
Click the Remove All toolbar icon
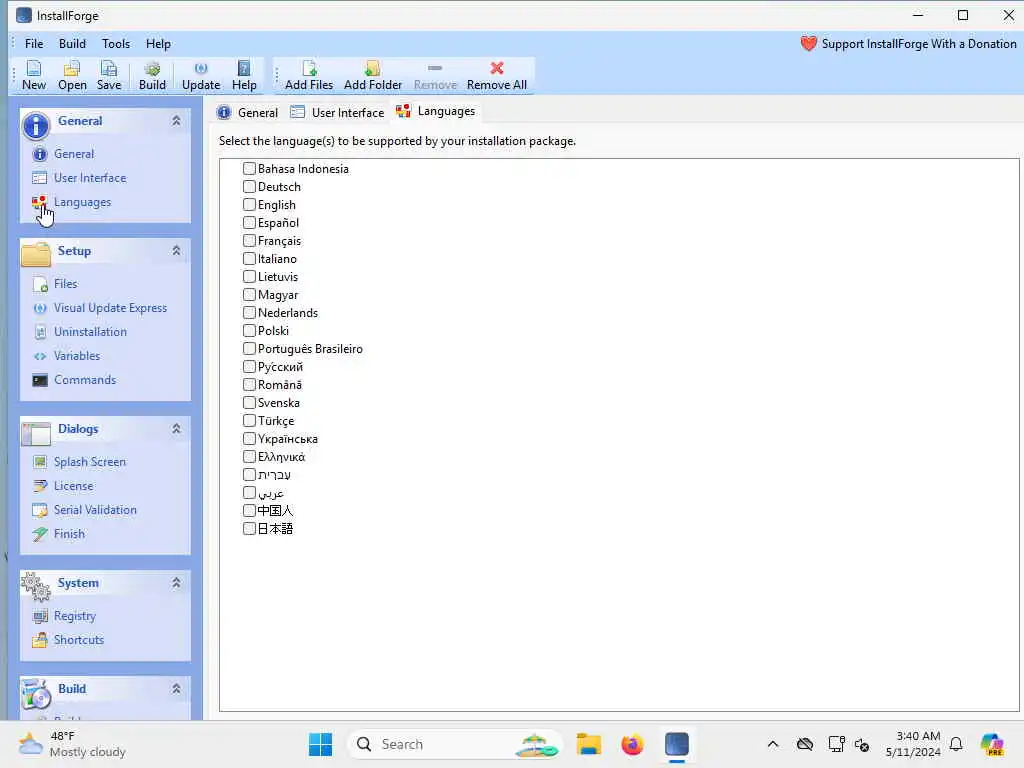pos(496,76)
